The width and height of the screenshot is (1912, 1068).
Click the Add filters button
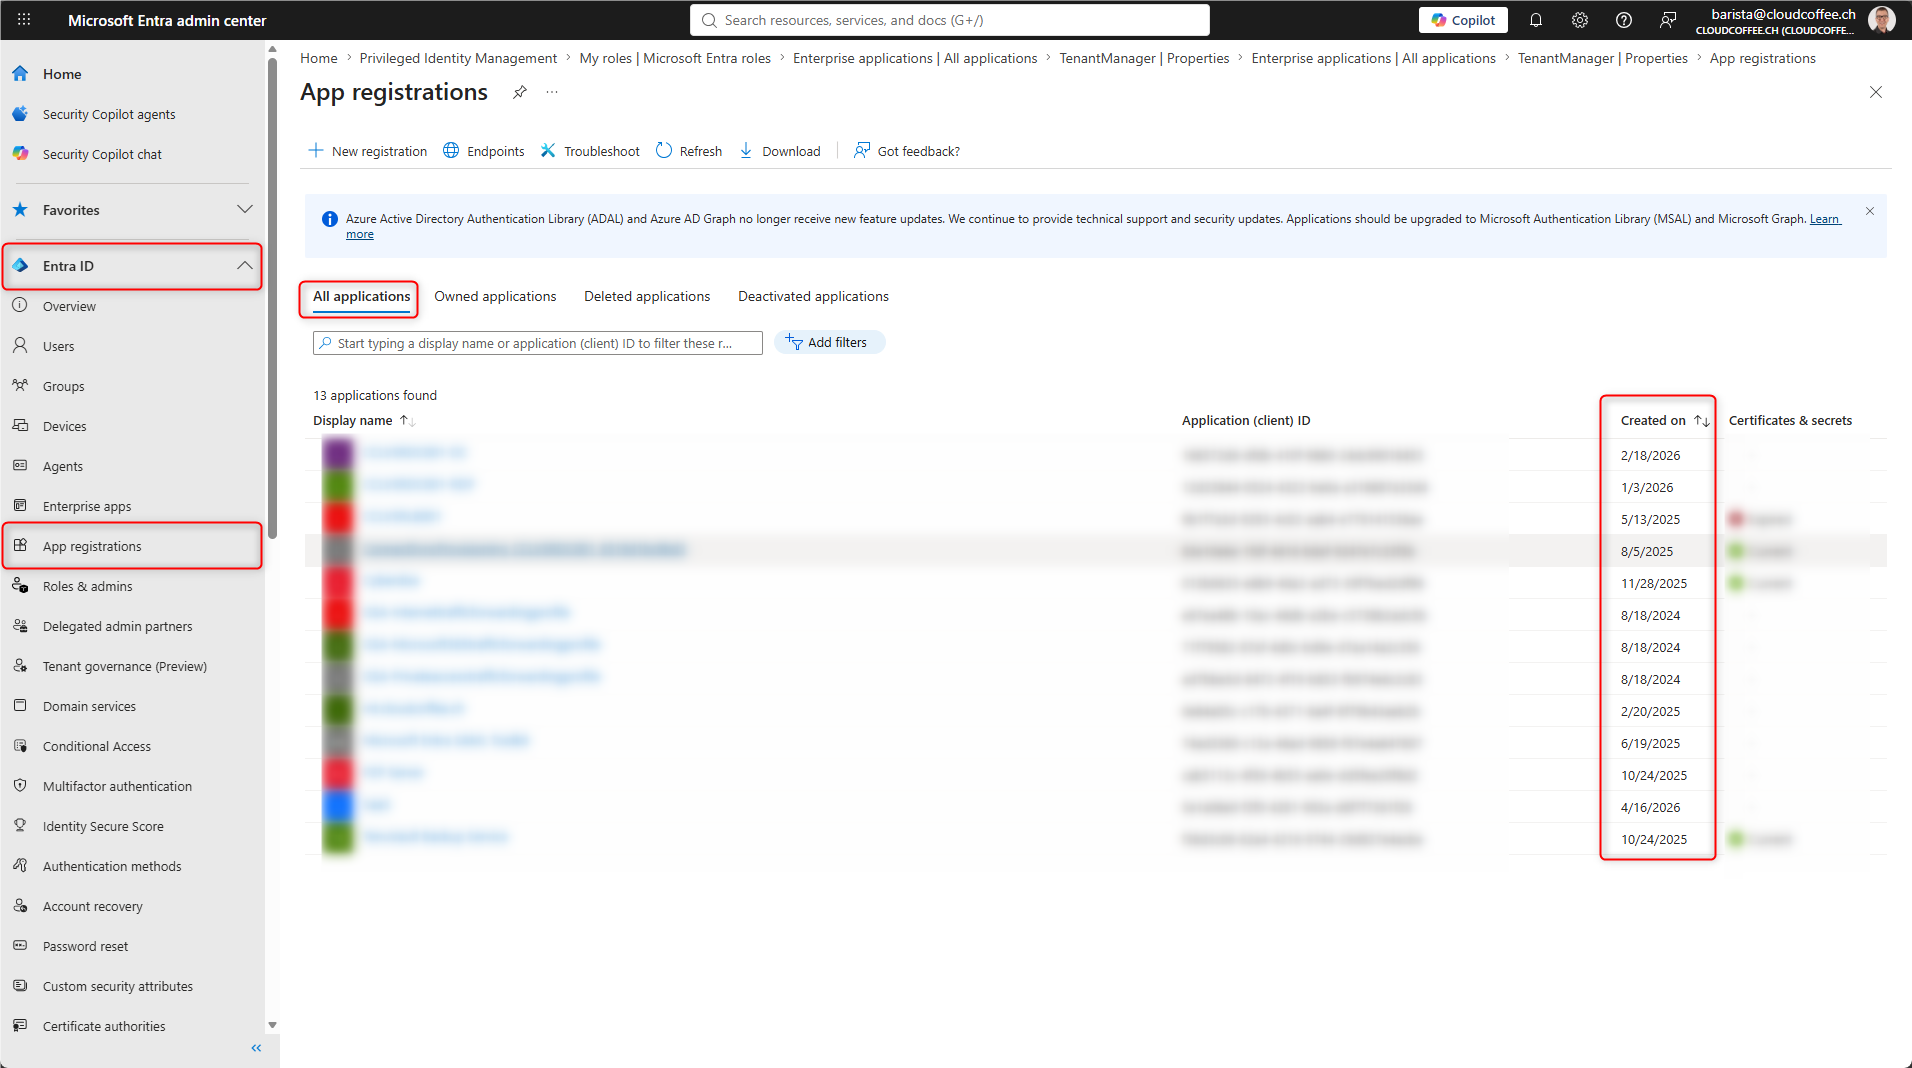[829, 342]
